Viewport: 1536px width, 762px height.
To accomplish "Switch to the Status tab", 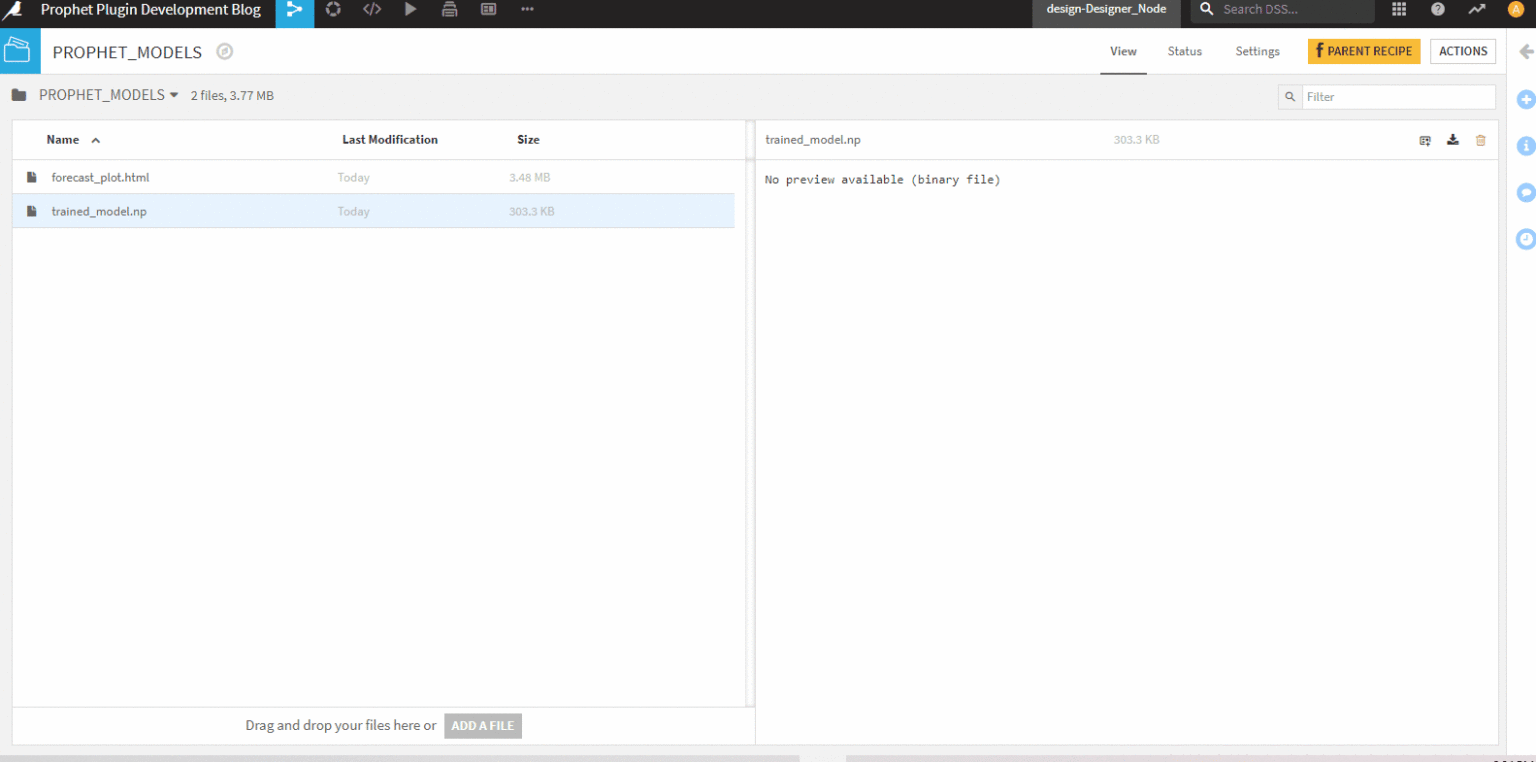I will coord(1184,51).
